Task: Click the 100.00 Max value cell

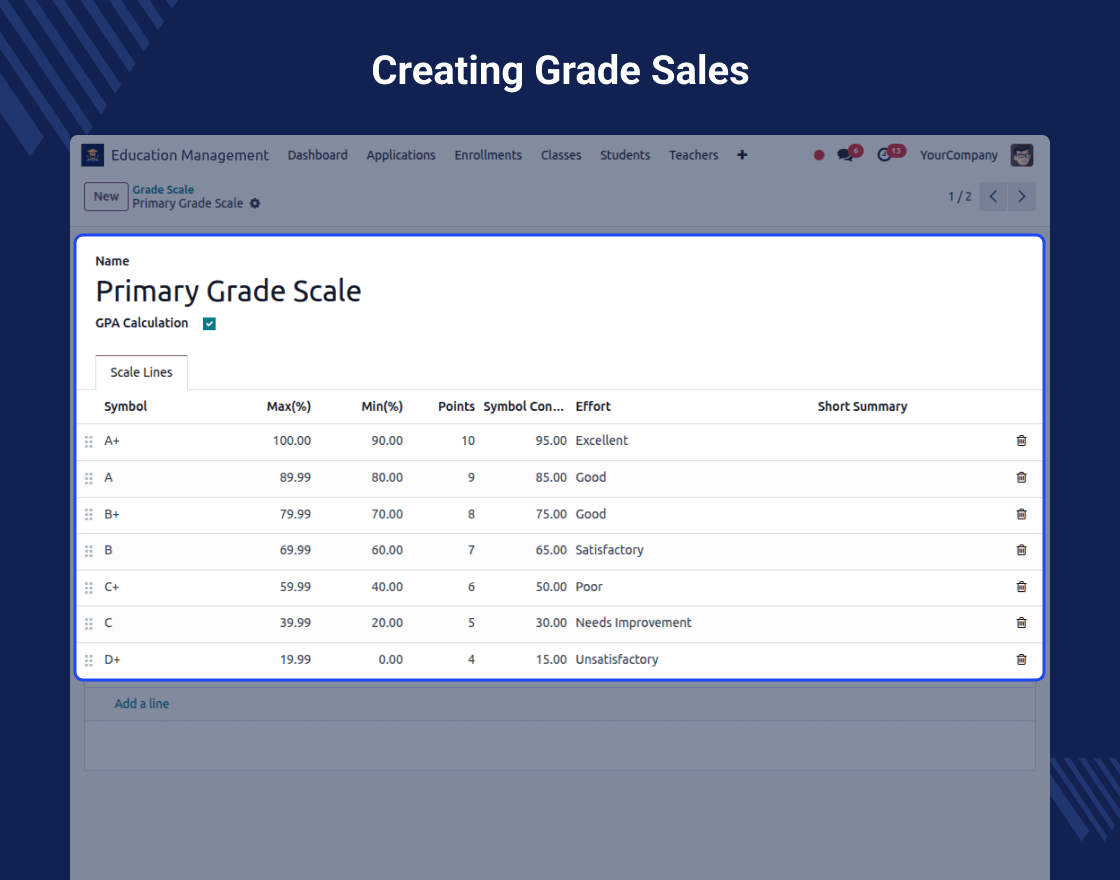Action: (x=291, y=441)
